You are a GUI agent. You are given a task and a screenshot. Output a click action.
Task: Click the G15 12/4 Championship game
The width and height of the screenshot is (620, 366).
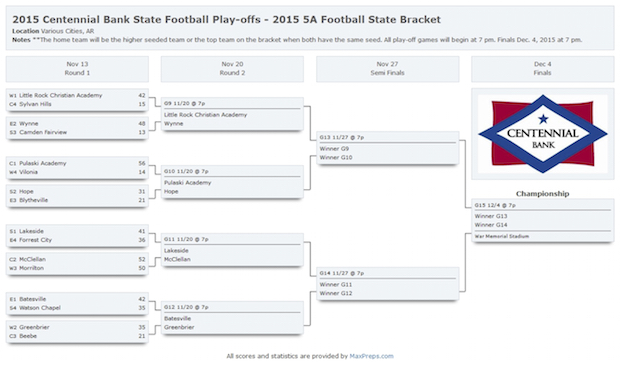pyautogui.click(x=542, y=221)
